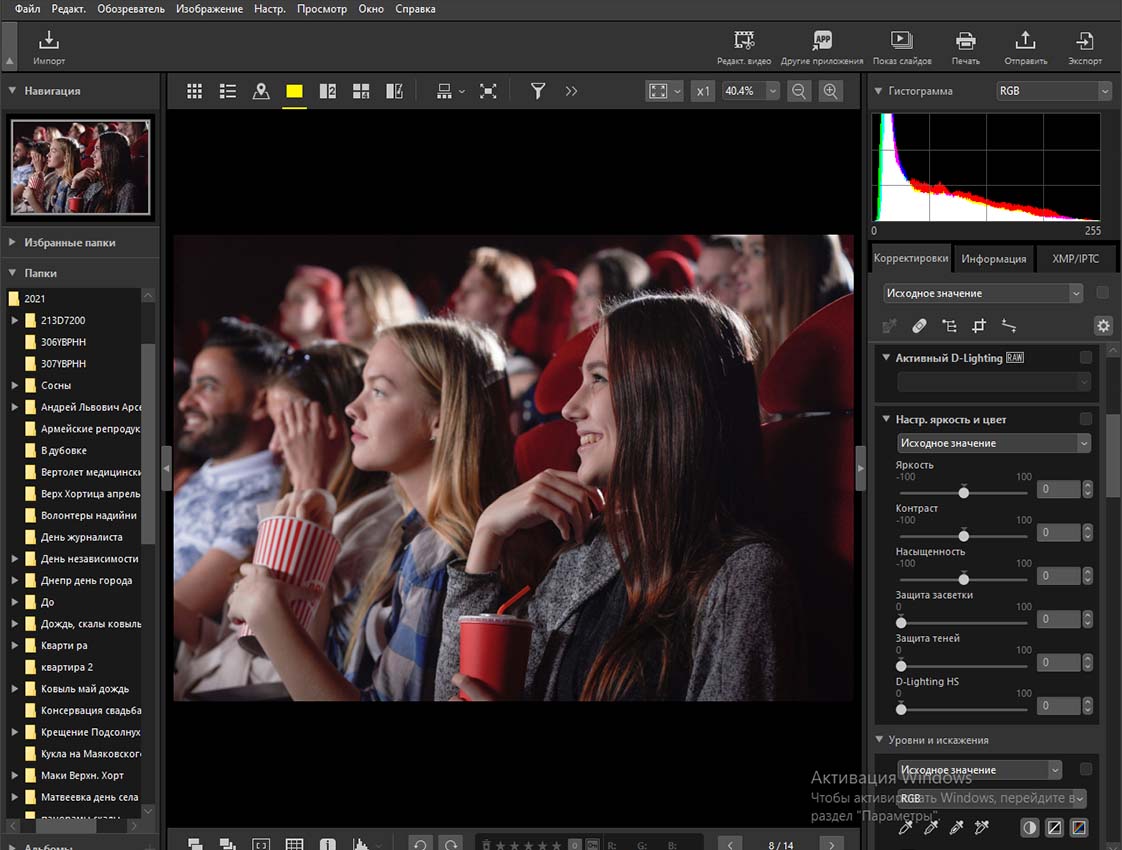Viewport: 1122px width, 850px height.
Task: Start the Показ слайдов slideshow
Action: click(902, 47)
